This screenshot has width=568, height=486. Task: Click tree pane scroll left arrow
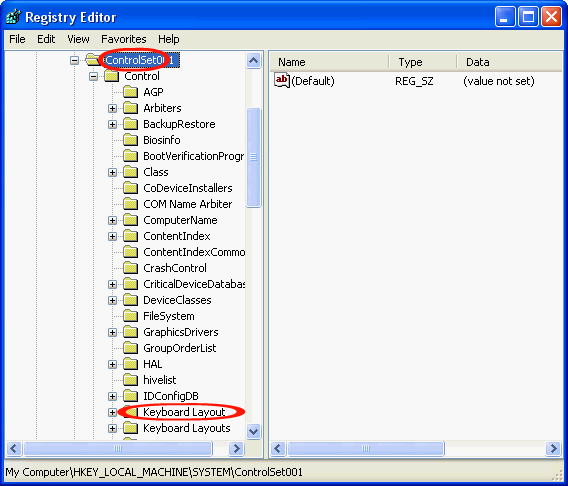pos(13,449)
